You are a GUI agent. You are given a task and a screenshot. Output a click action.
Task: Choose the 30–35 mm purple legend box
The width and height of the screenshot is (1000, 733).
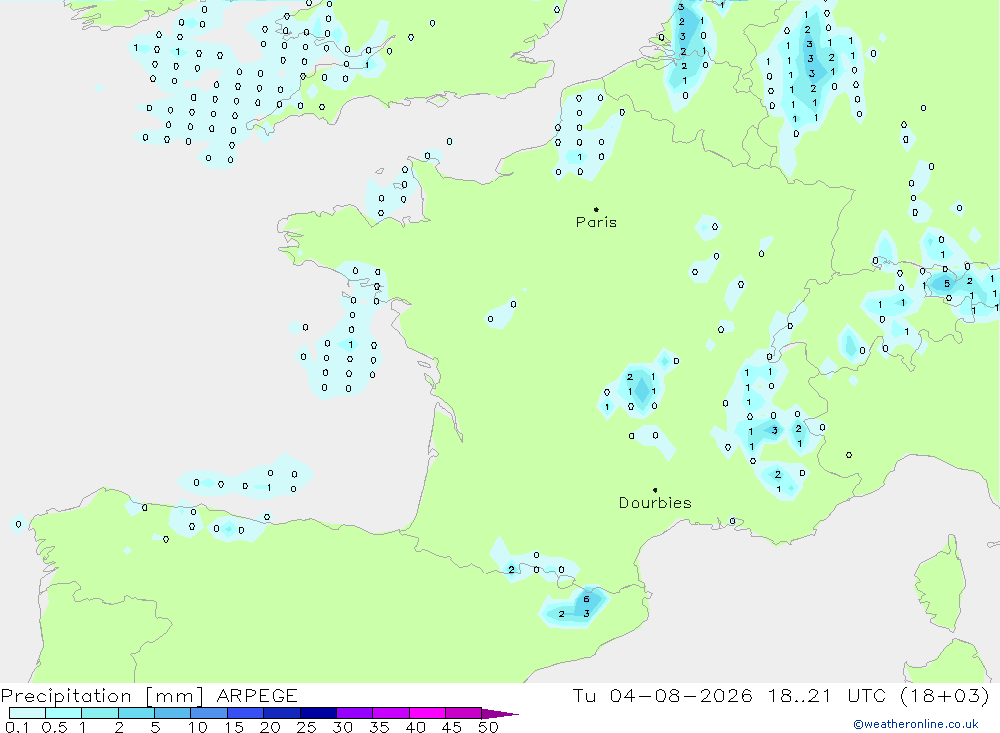tap(355, 713)
